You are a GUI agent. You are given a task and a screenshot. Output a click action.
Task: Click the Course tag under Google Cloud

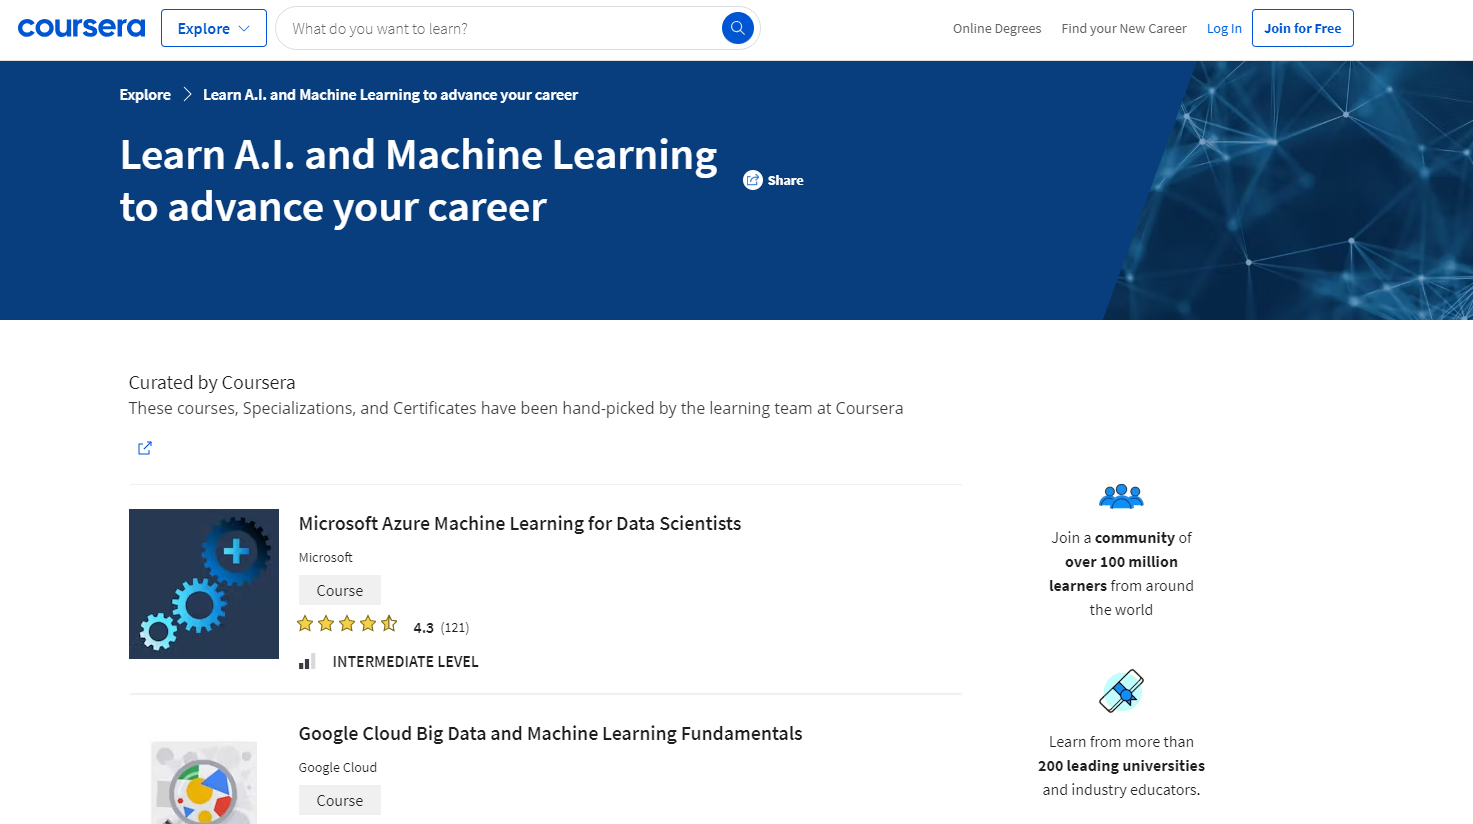tap(340, 800)
